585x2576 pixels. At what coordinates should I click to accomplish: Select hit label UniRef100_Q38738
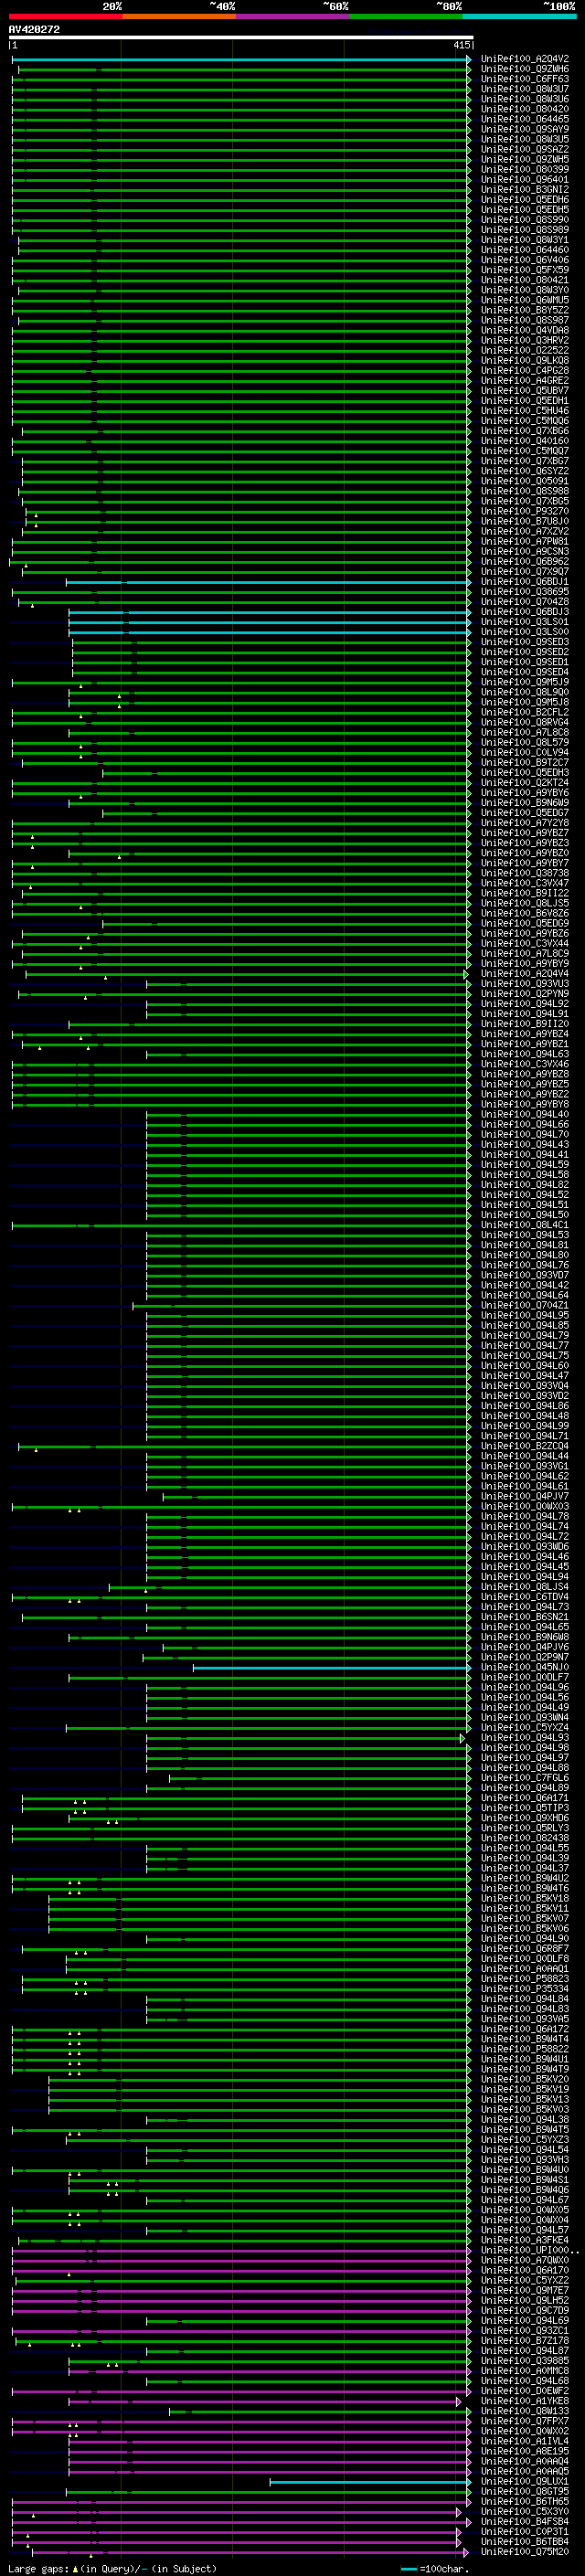coord(525,873)
